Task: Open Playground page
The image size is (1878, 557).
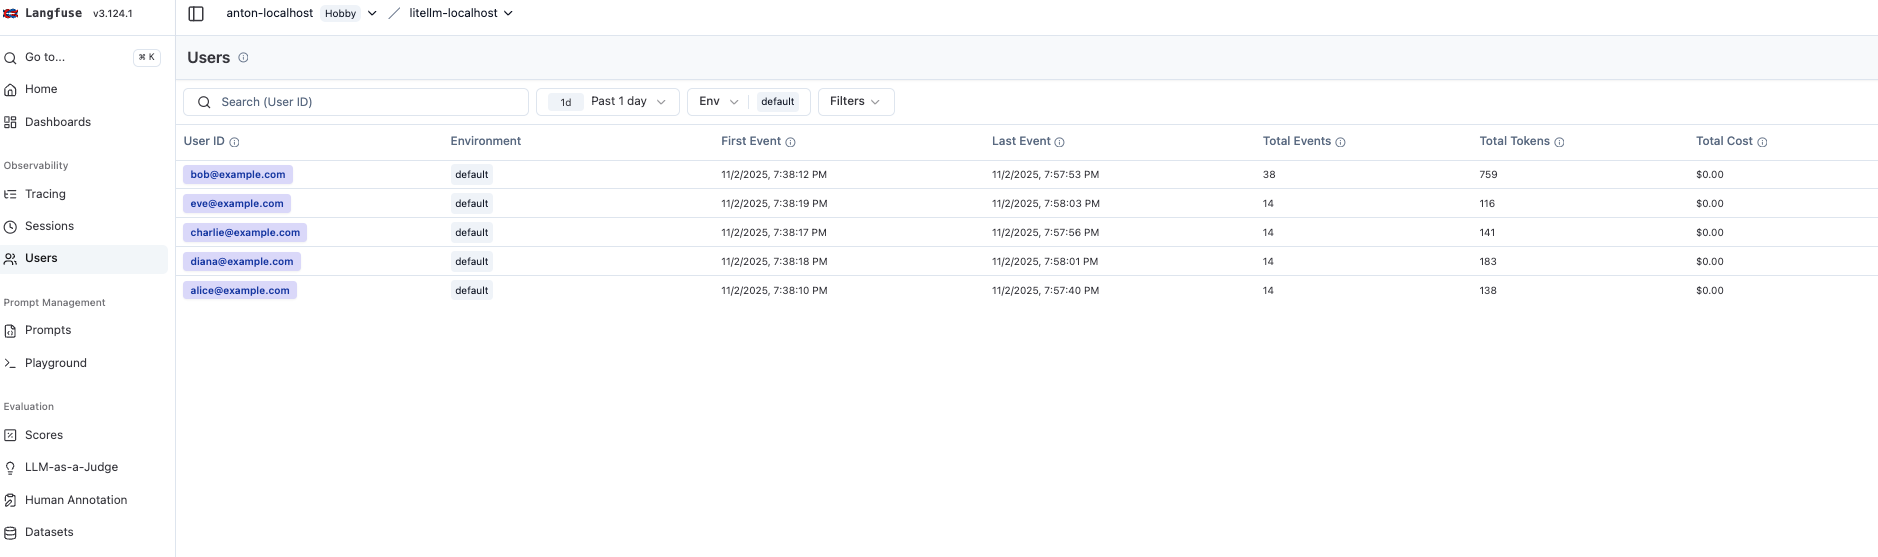Action: click(x=84, y=363)
